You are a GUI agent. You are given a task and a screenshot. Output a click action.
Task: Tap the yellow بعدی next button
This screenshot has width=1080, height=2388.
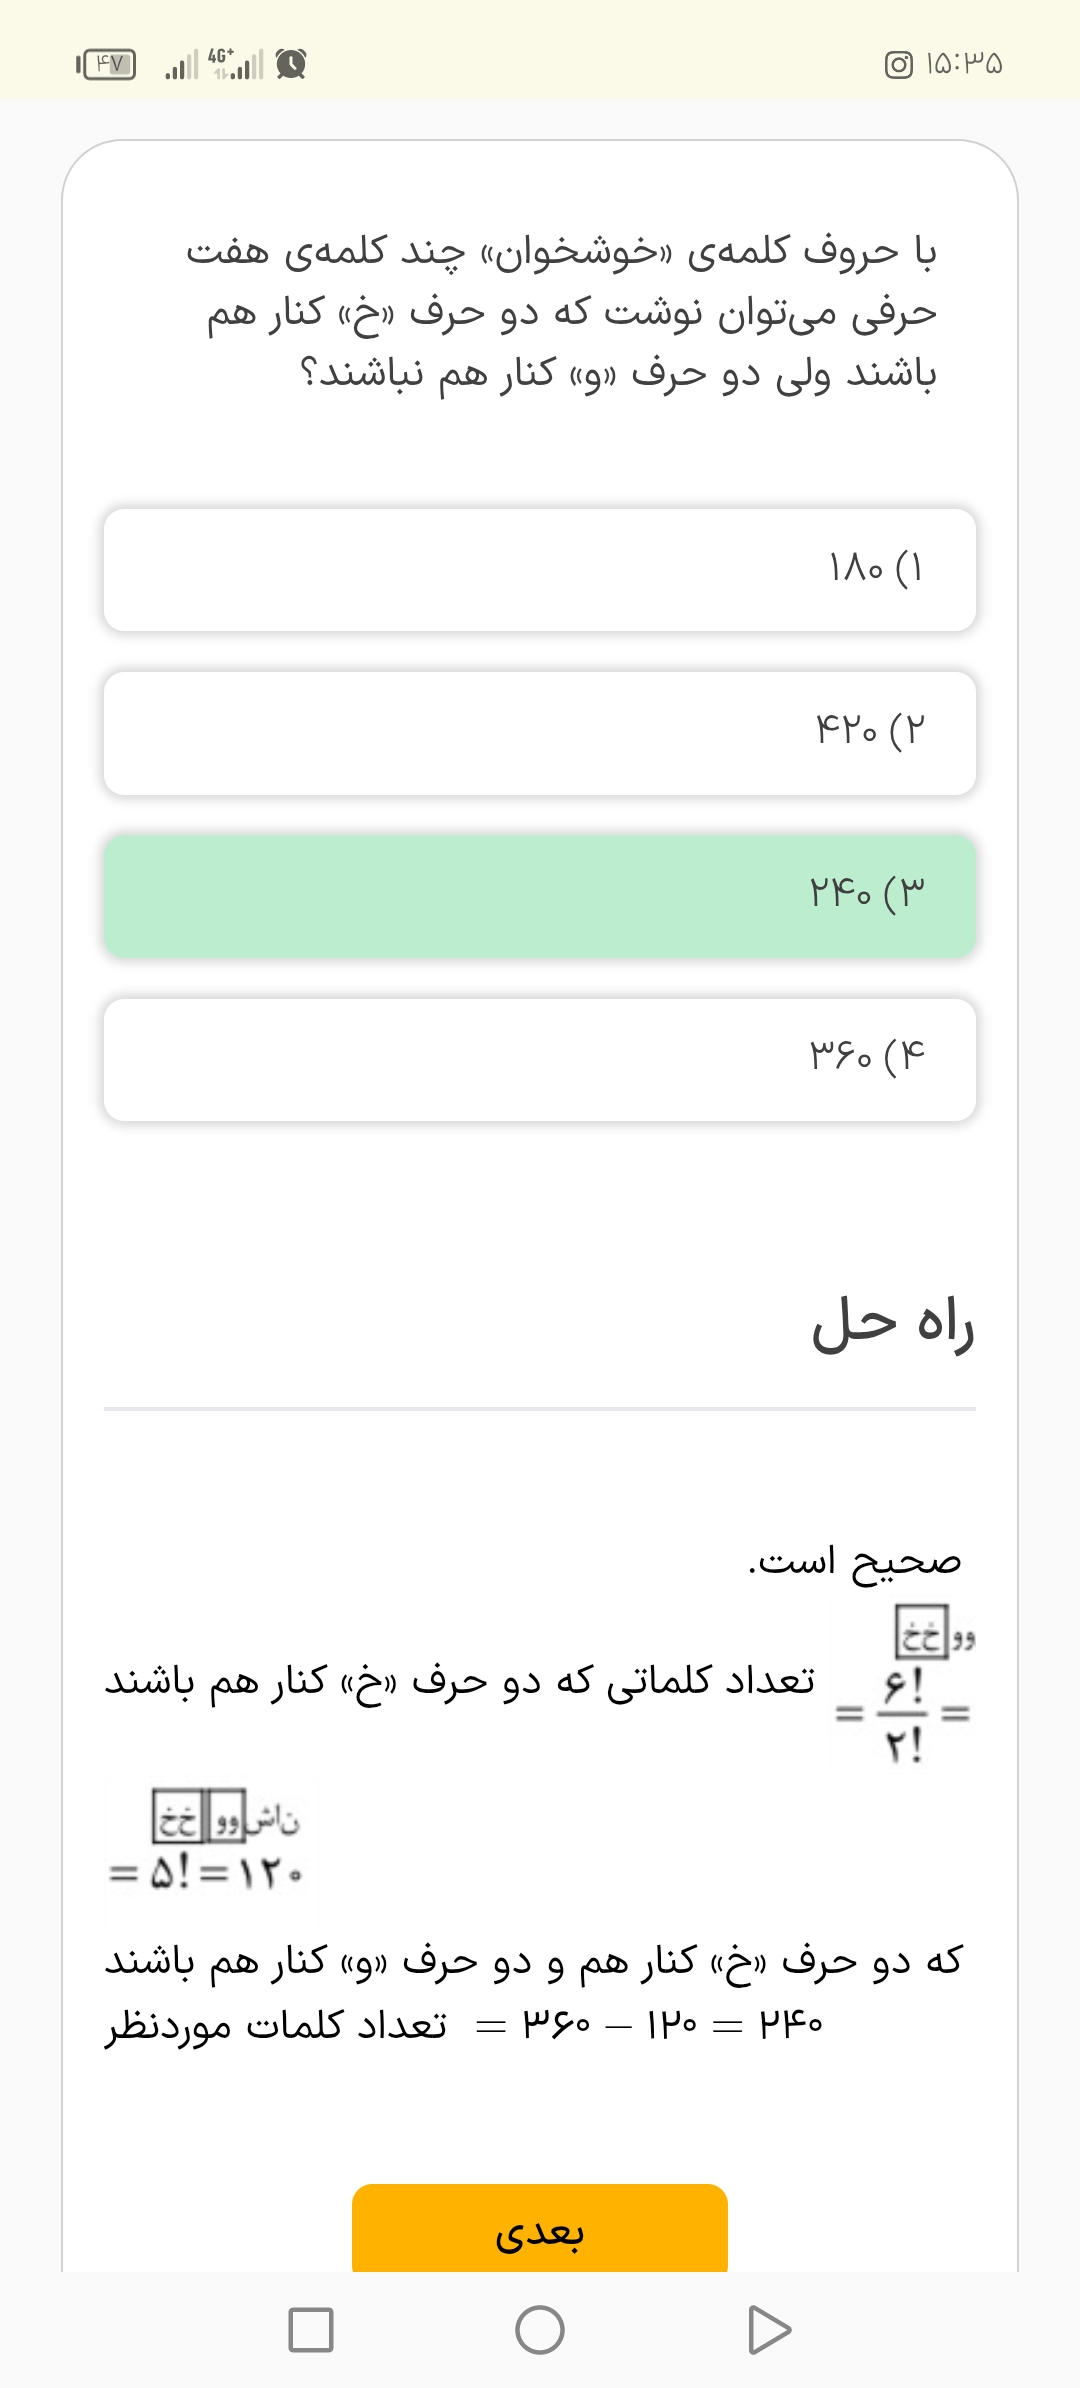click(x=540, y=2232)
